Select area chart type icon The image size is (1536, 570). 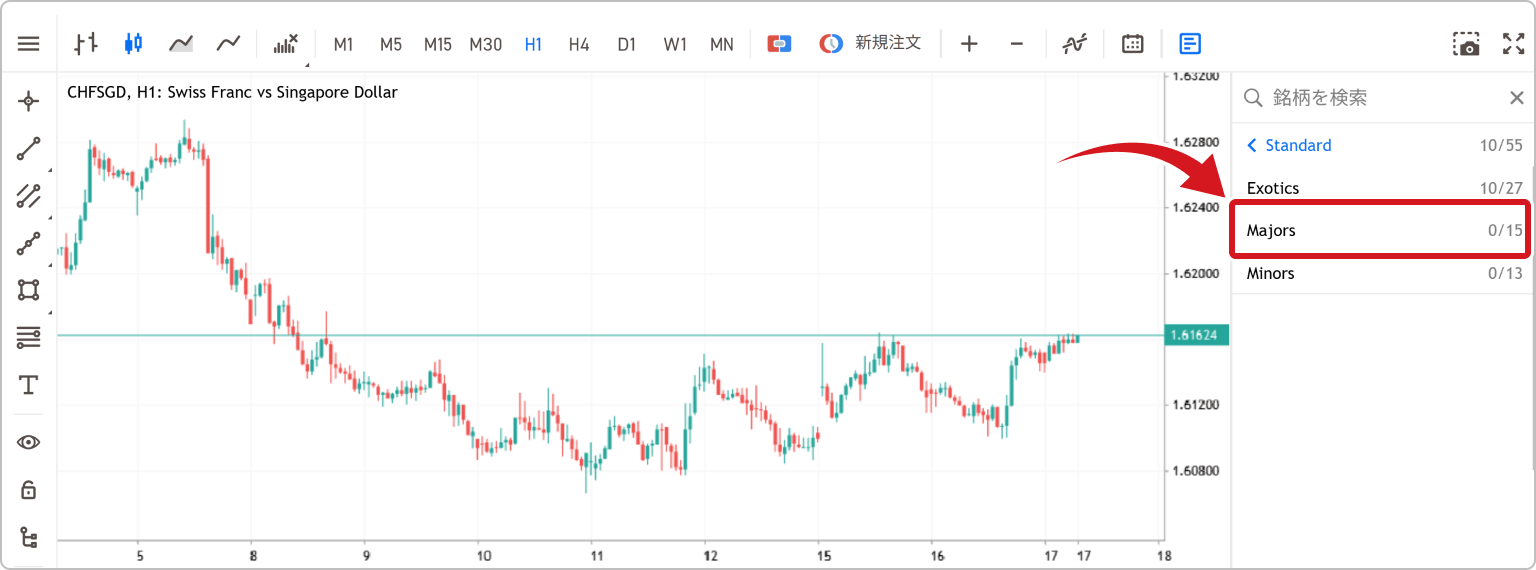(181, 44)
